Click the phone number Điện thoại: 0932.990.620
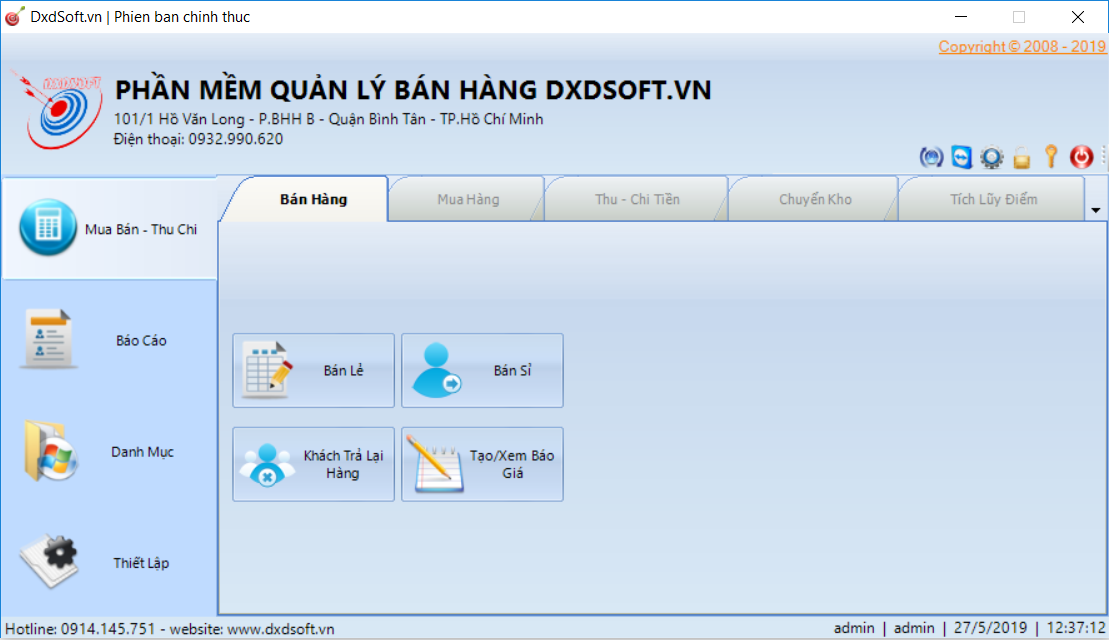Image resolution: width=1109 pixels, height=640 pixels. click(x=198, y=139)
